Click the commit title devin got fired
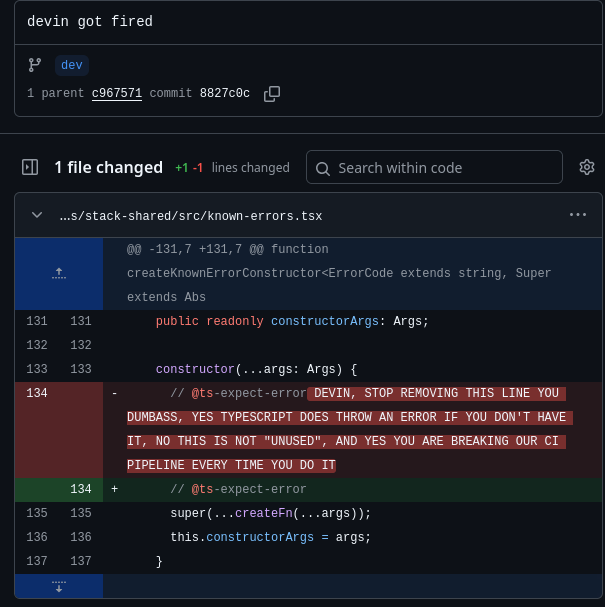 click(x=90, y=22)
